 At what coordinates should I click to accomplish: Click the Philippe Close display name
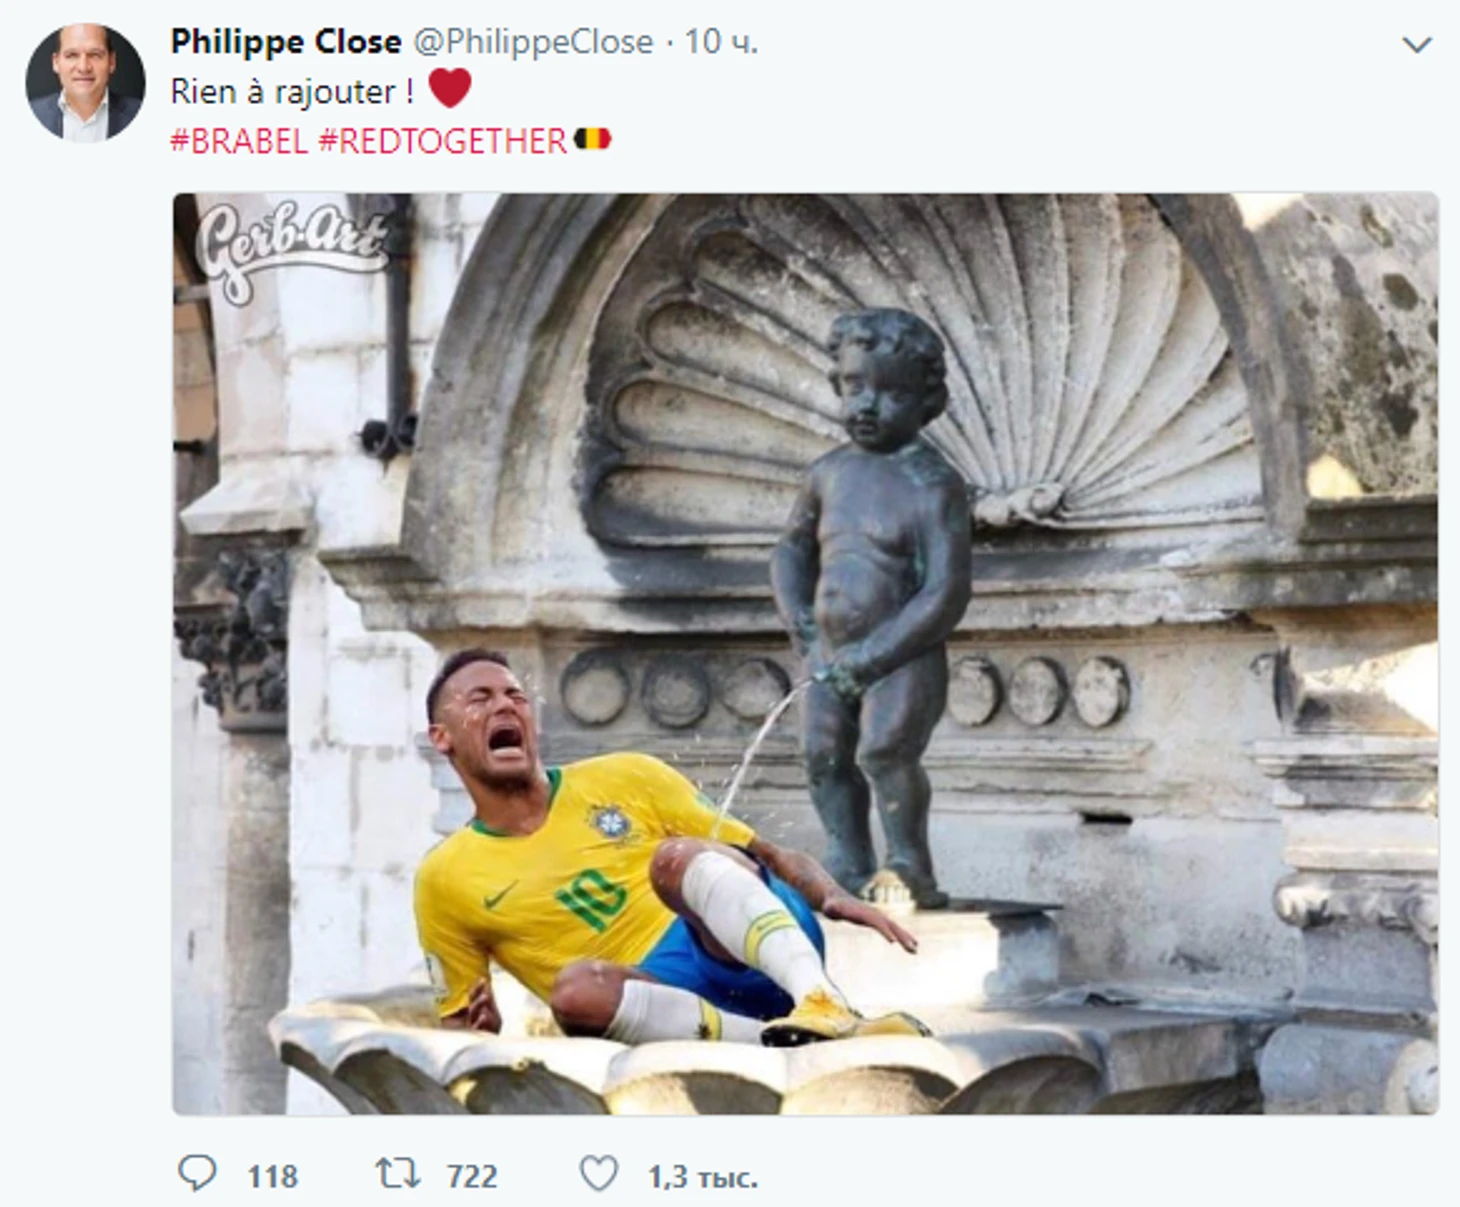(x=286, y=42)
